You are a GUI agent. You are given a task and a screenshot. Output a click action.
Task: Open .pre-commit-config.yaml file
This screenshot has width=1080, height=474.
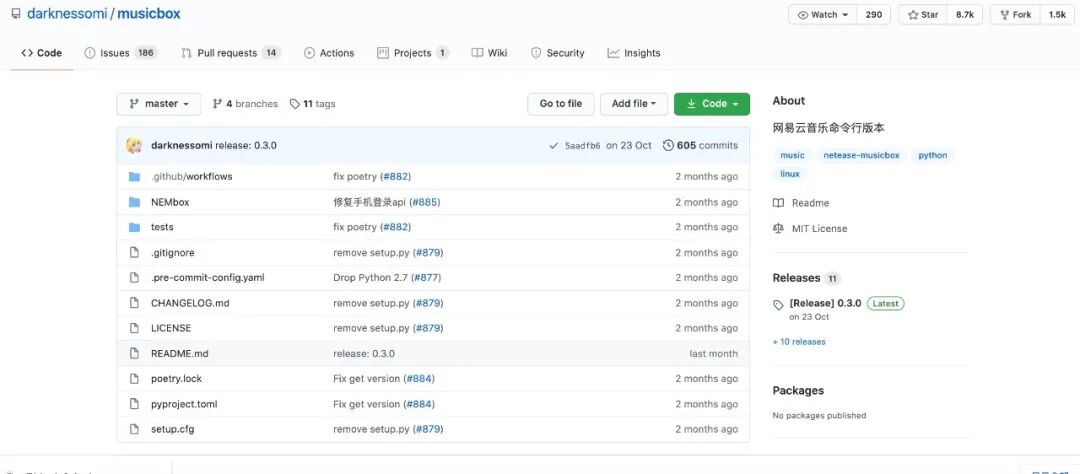[x=207, y=278]
